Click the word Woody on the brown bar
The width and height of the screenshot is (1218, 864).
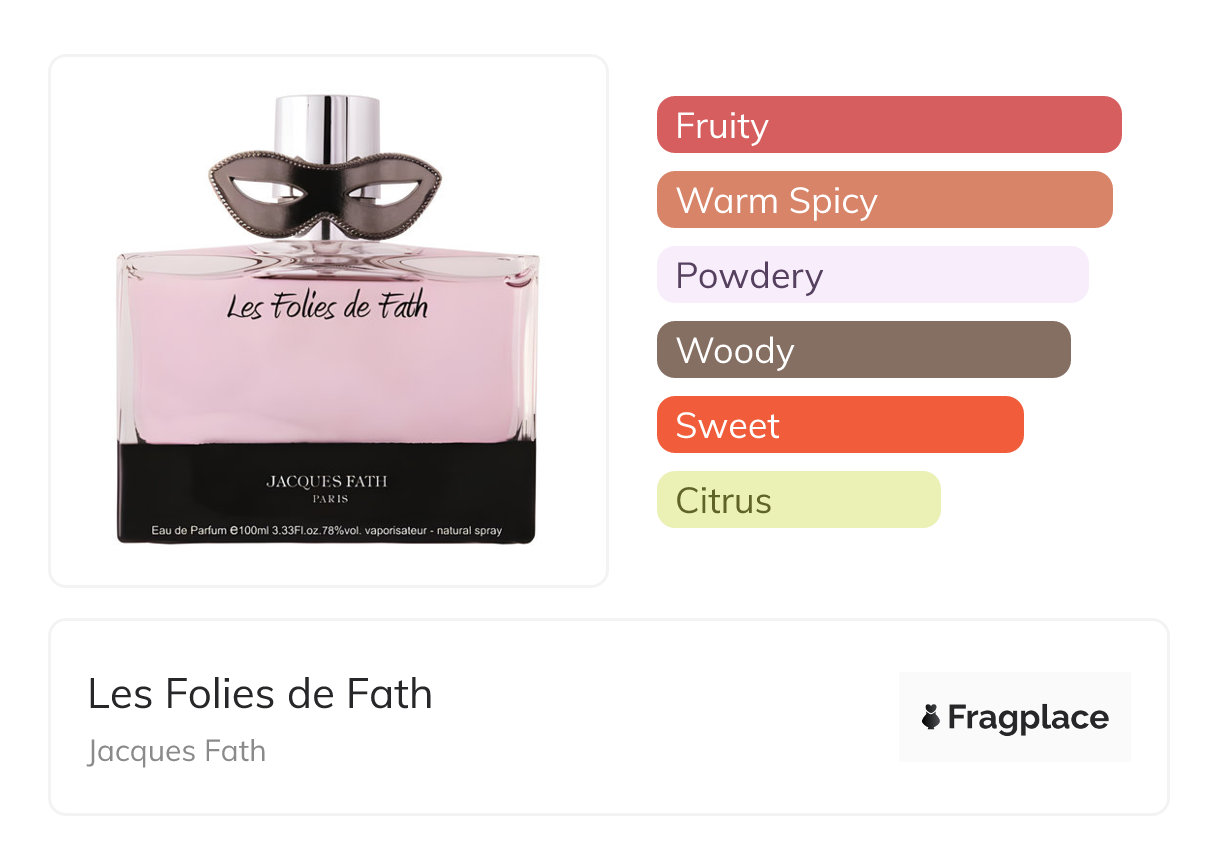[x=735, y=351]
